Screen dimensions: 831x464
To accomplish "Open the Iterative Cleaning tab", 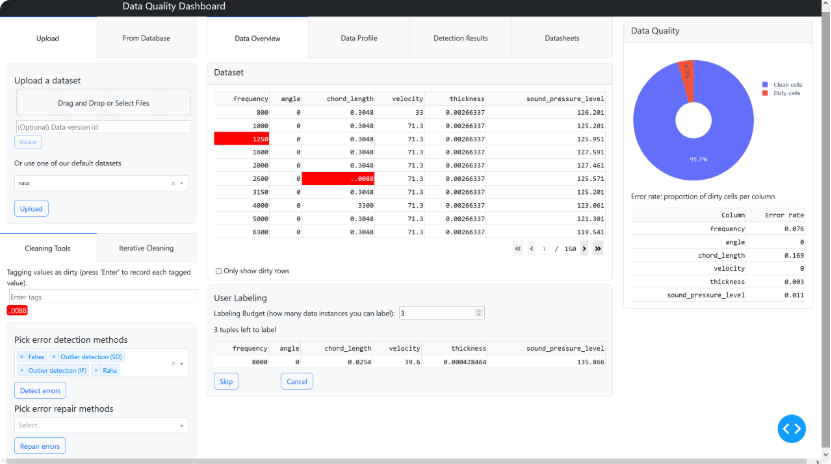I will pyautogui.click(x=146, y=248).
